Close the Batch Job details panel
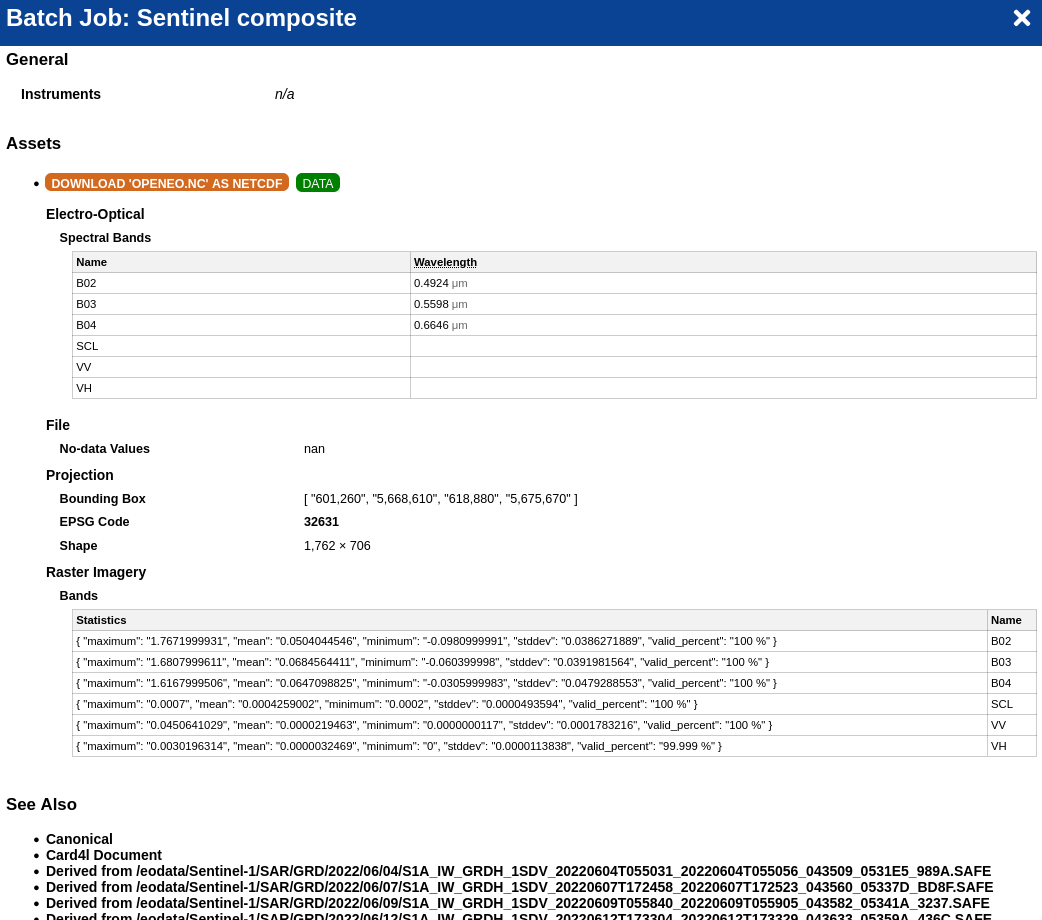This screenshot has width=1042, height=920. pos(1022,18)
